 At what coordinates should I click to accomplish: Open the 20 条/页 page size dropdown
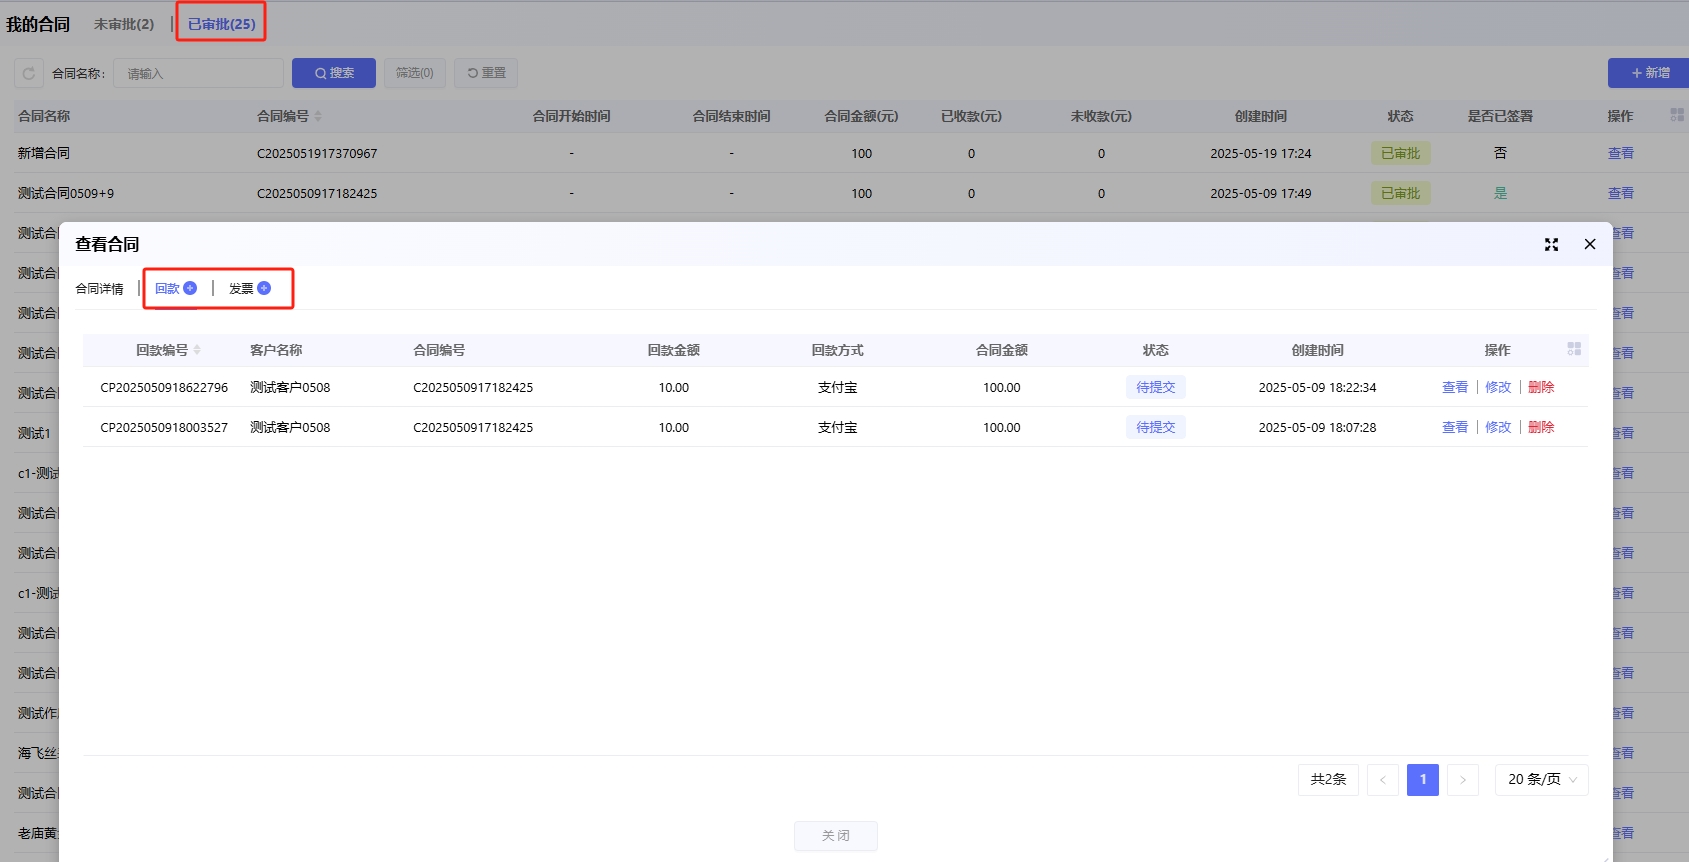coord(1541,779)
